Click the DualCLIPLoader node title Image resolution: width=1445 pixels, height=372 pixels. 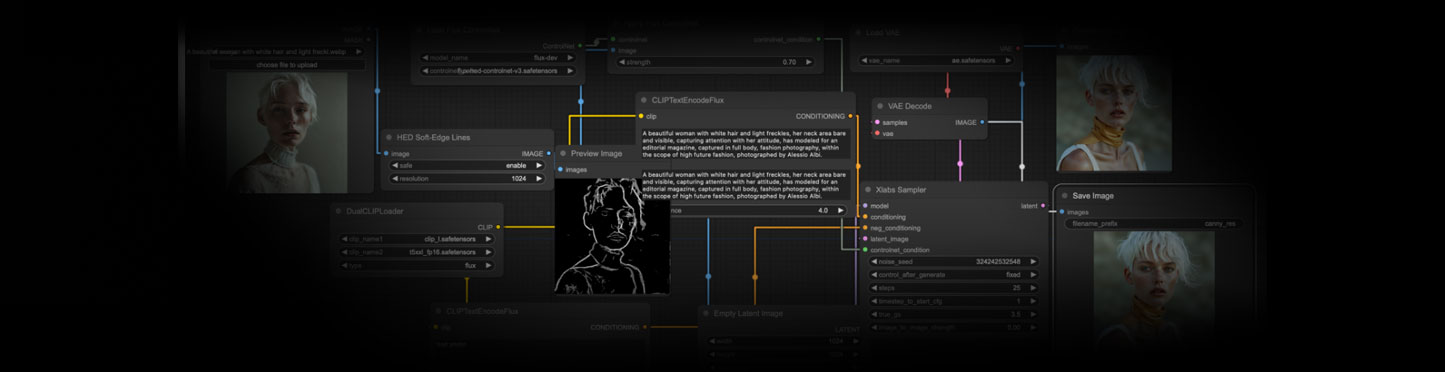coord(376,212)
